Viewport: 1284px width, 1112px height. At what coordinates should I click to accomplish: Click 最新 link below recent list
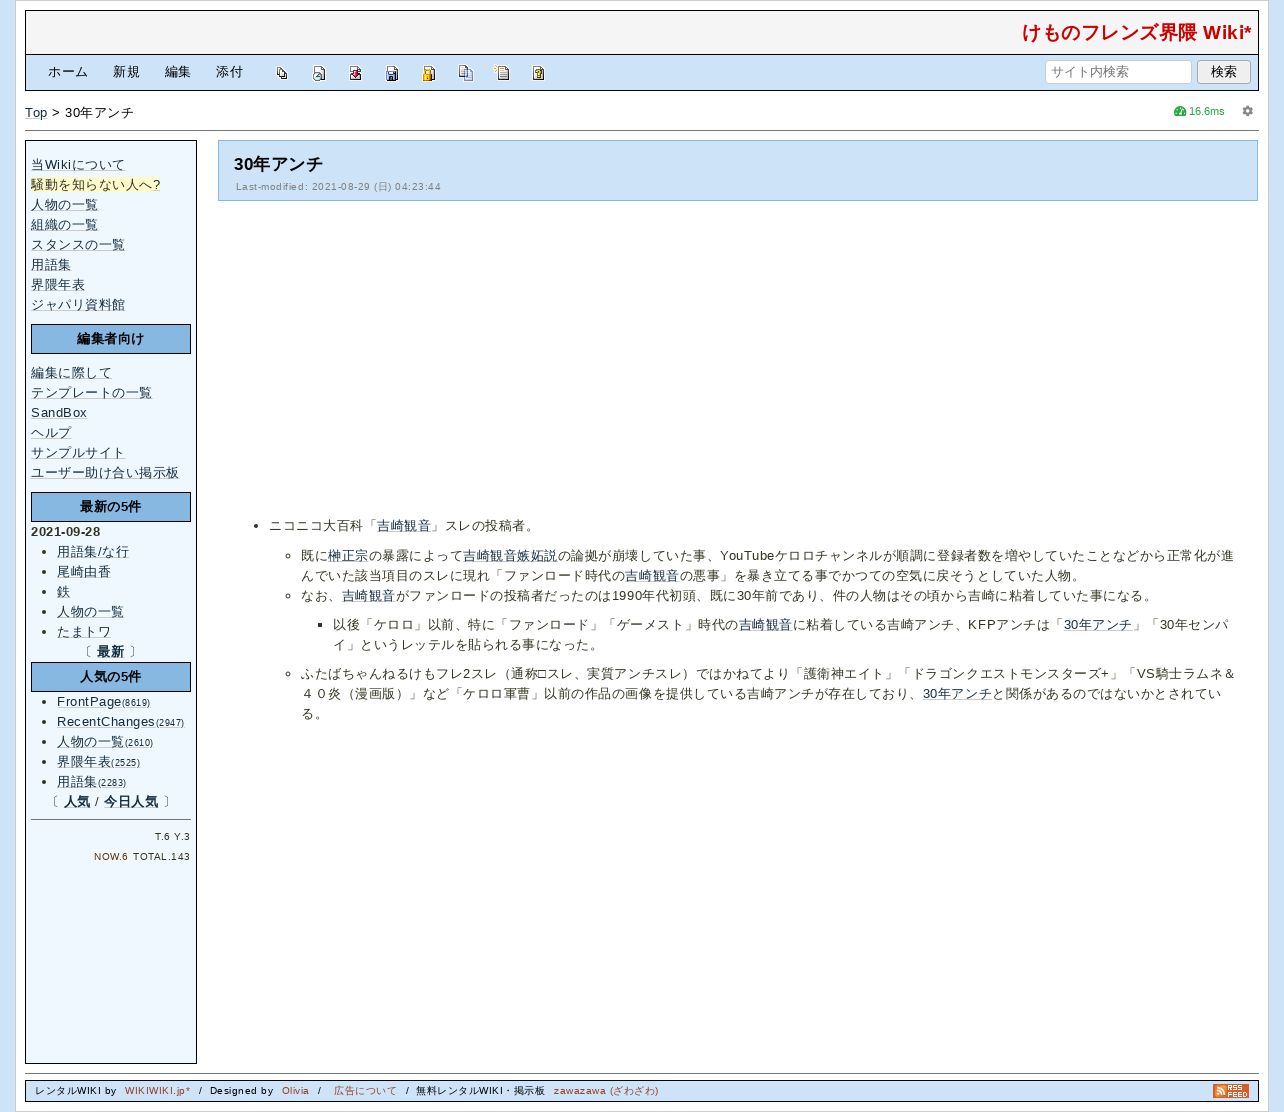click(110, 652)
